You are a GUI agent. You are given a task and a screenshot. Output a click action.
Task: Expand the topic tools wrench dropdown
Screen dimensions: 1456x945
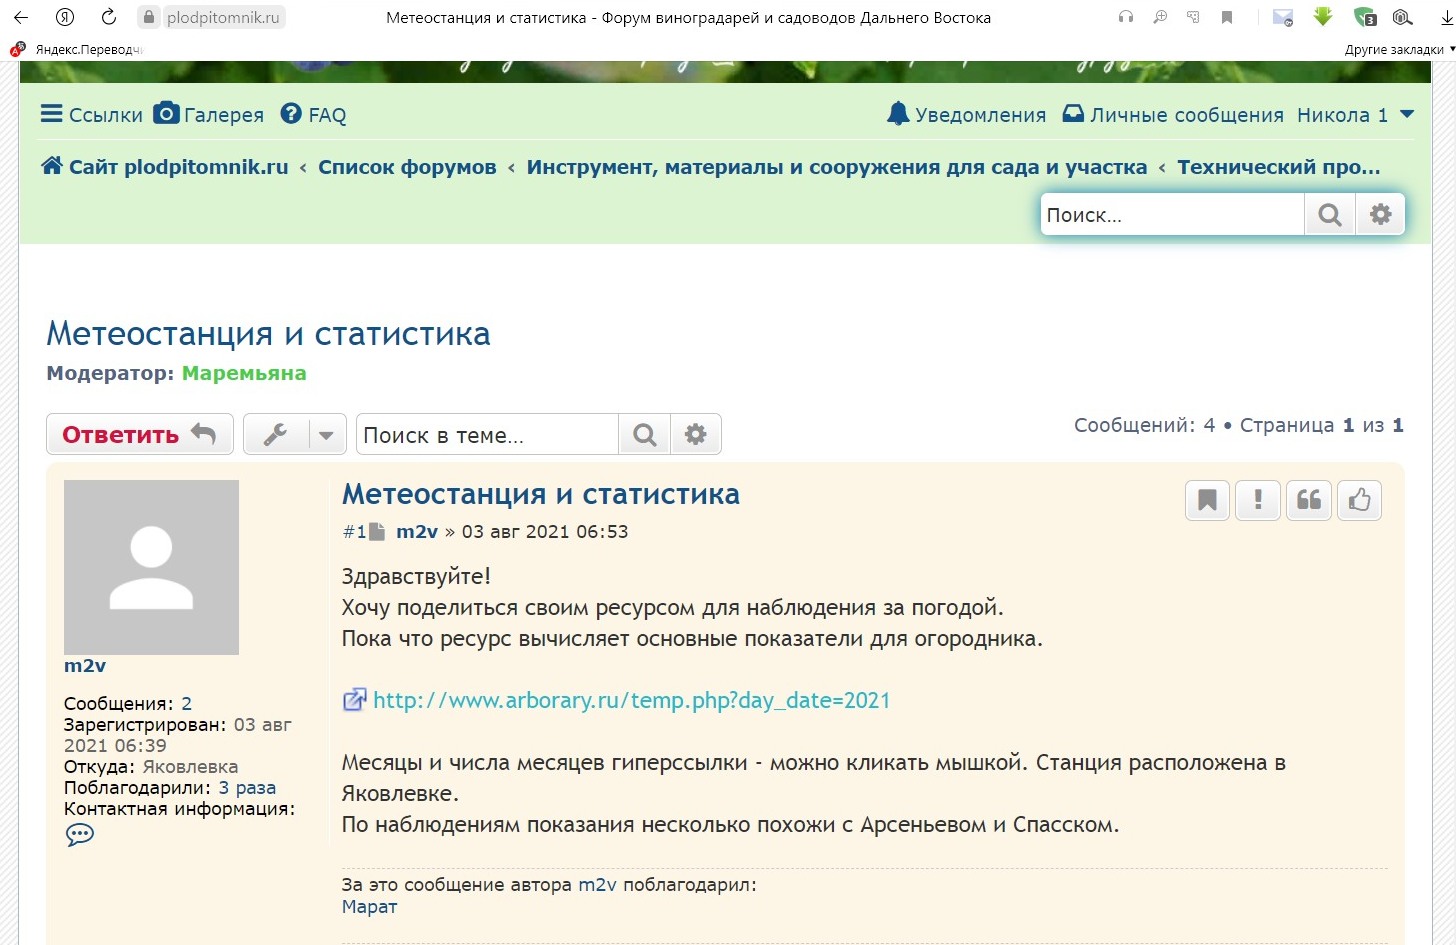pos(295,435)
